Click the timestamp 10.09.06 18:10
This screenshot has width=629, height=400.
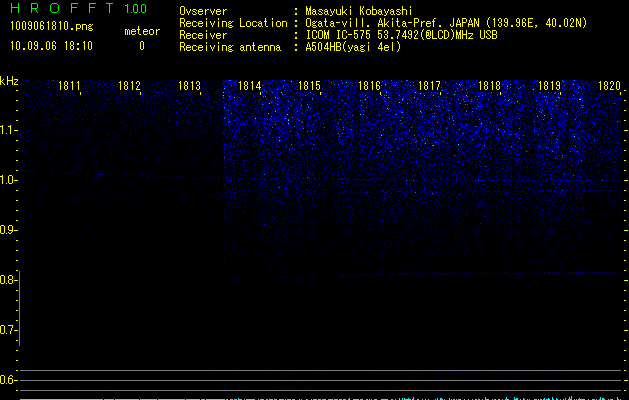[51, 46]
